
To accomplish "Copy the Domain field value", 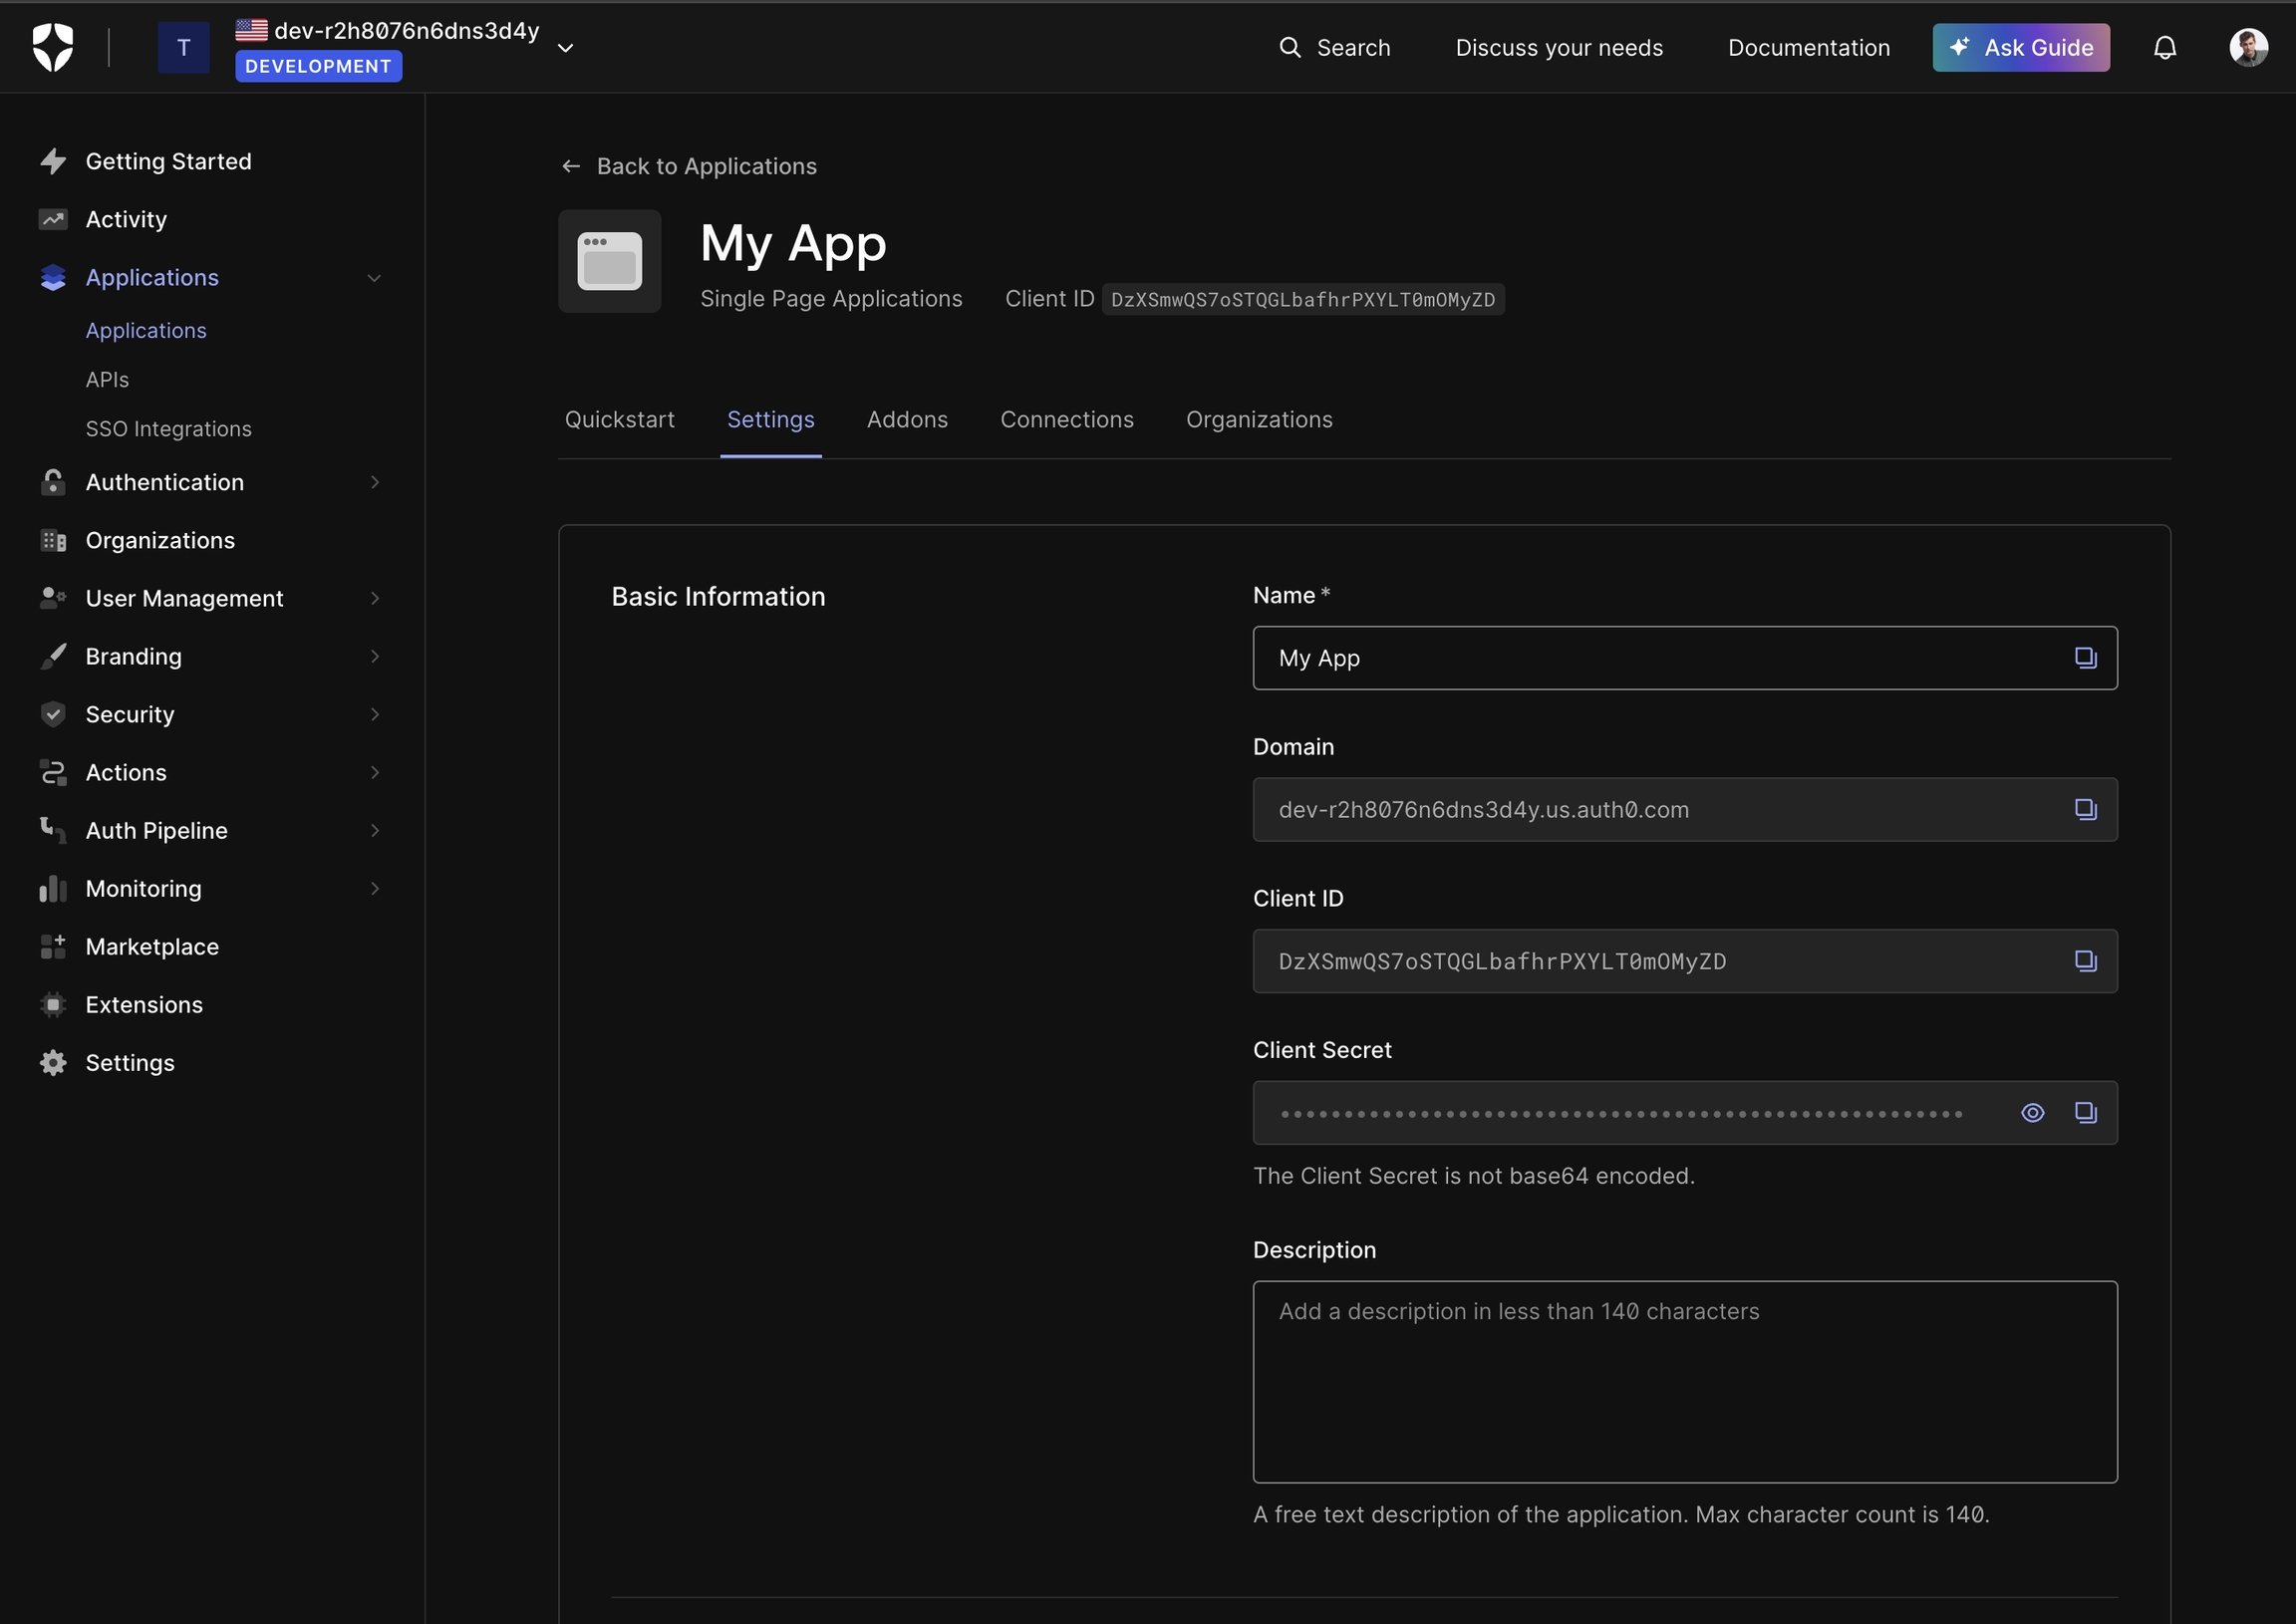I will click(x=2085, y=809).
